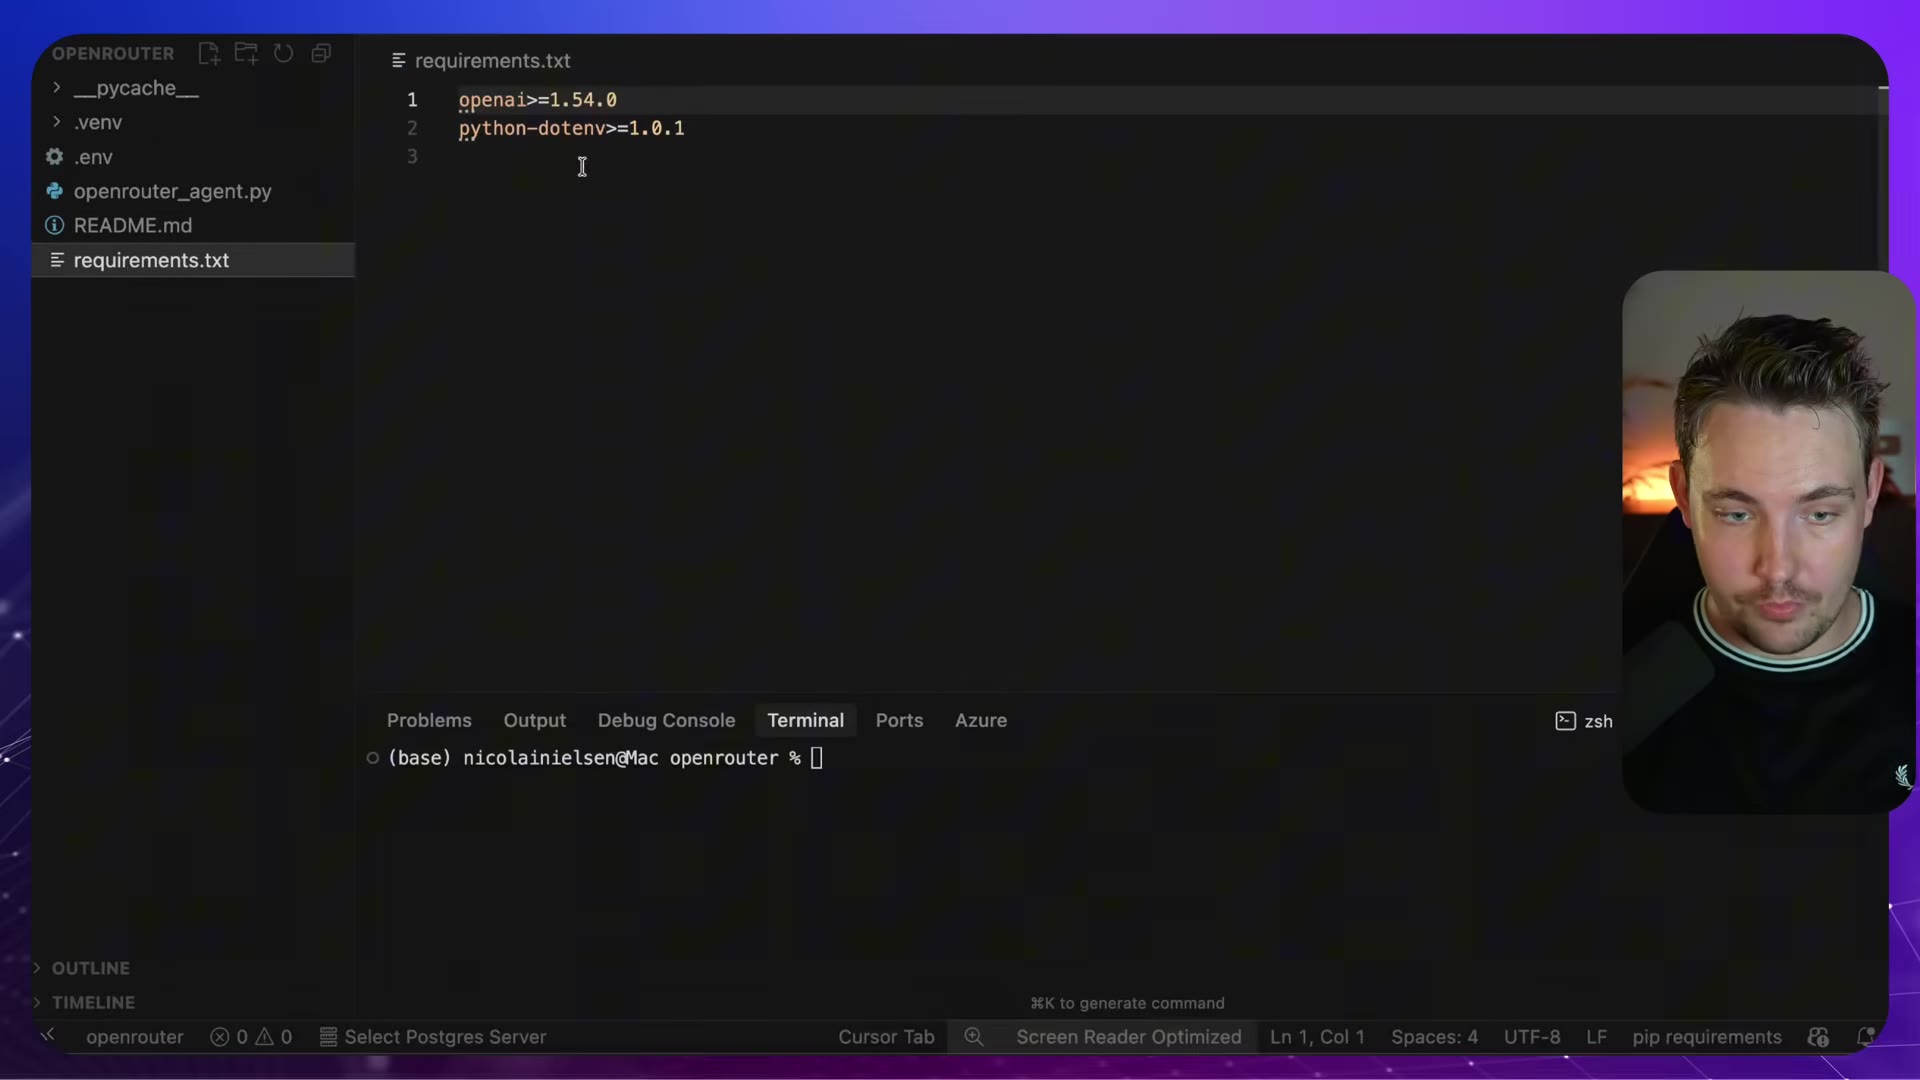
Task: Open the Ports panel tab
Action: tap(899, 721)
